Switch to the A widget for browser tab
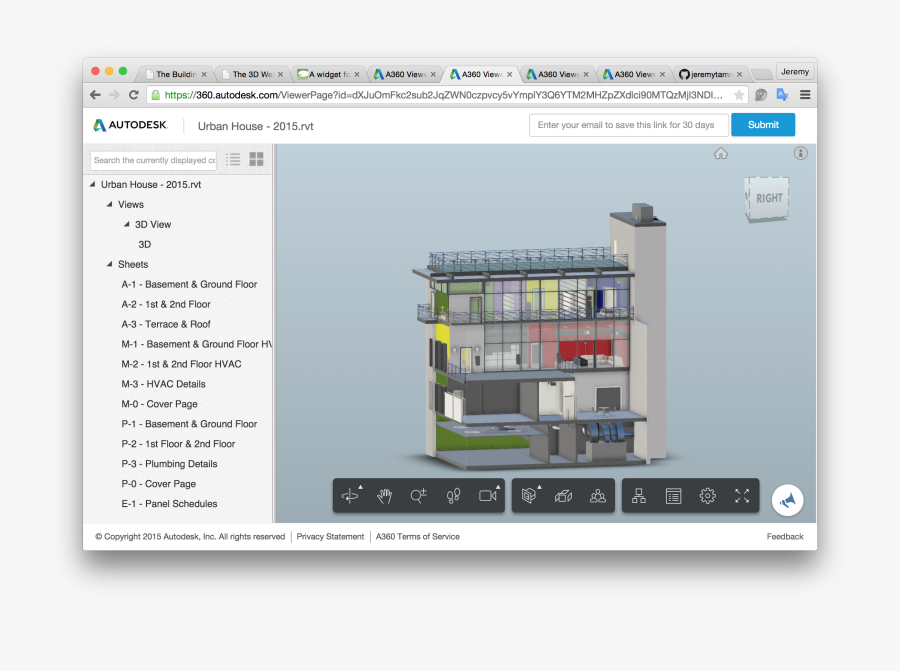900x671 pixels. click(328, 74)
